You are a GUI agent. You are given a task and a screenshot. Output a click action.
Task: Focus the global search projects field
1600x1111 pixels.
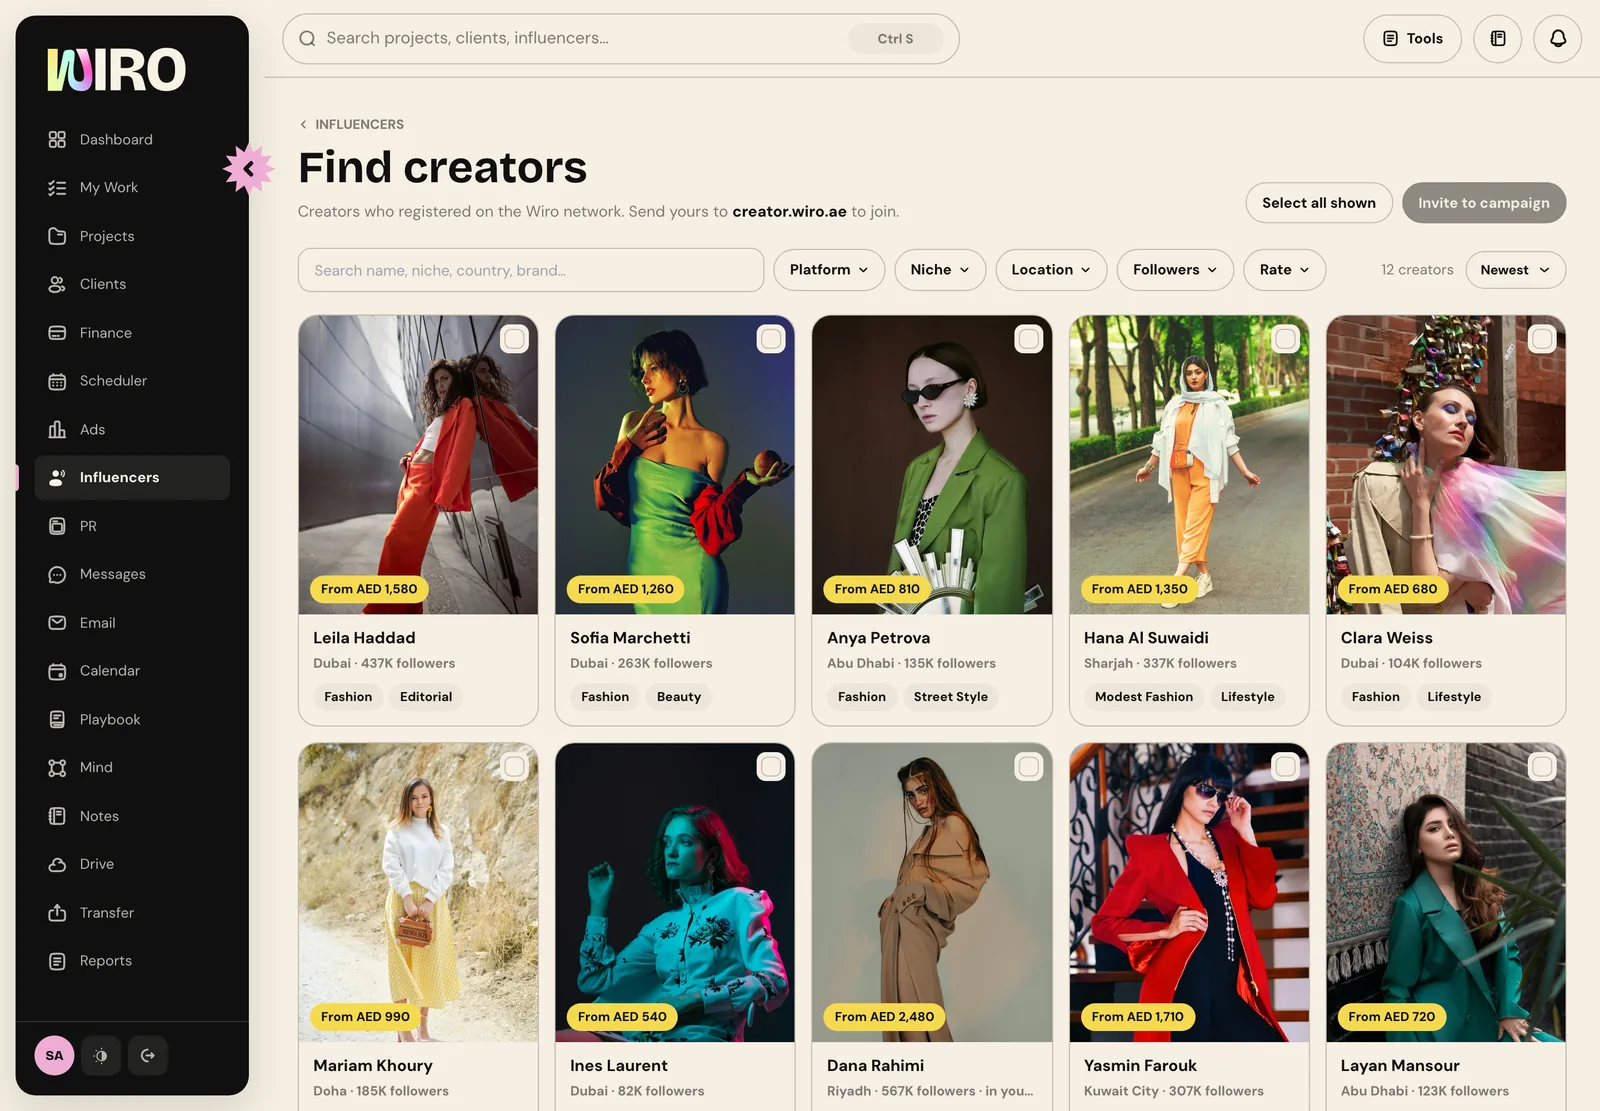point(621,39)
